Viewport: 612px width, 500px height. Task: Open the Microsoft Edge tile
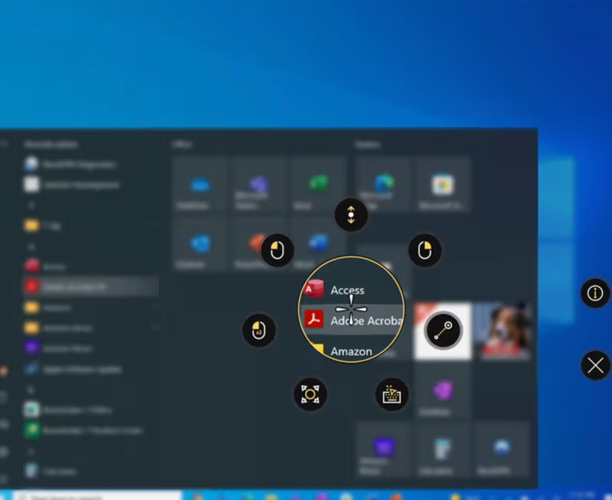384,184
